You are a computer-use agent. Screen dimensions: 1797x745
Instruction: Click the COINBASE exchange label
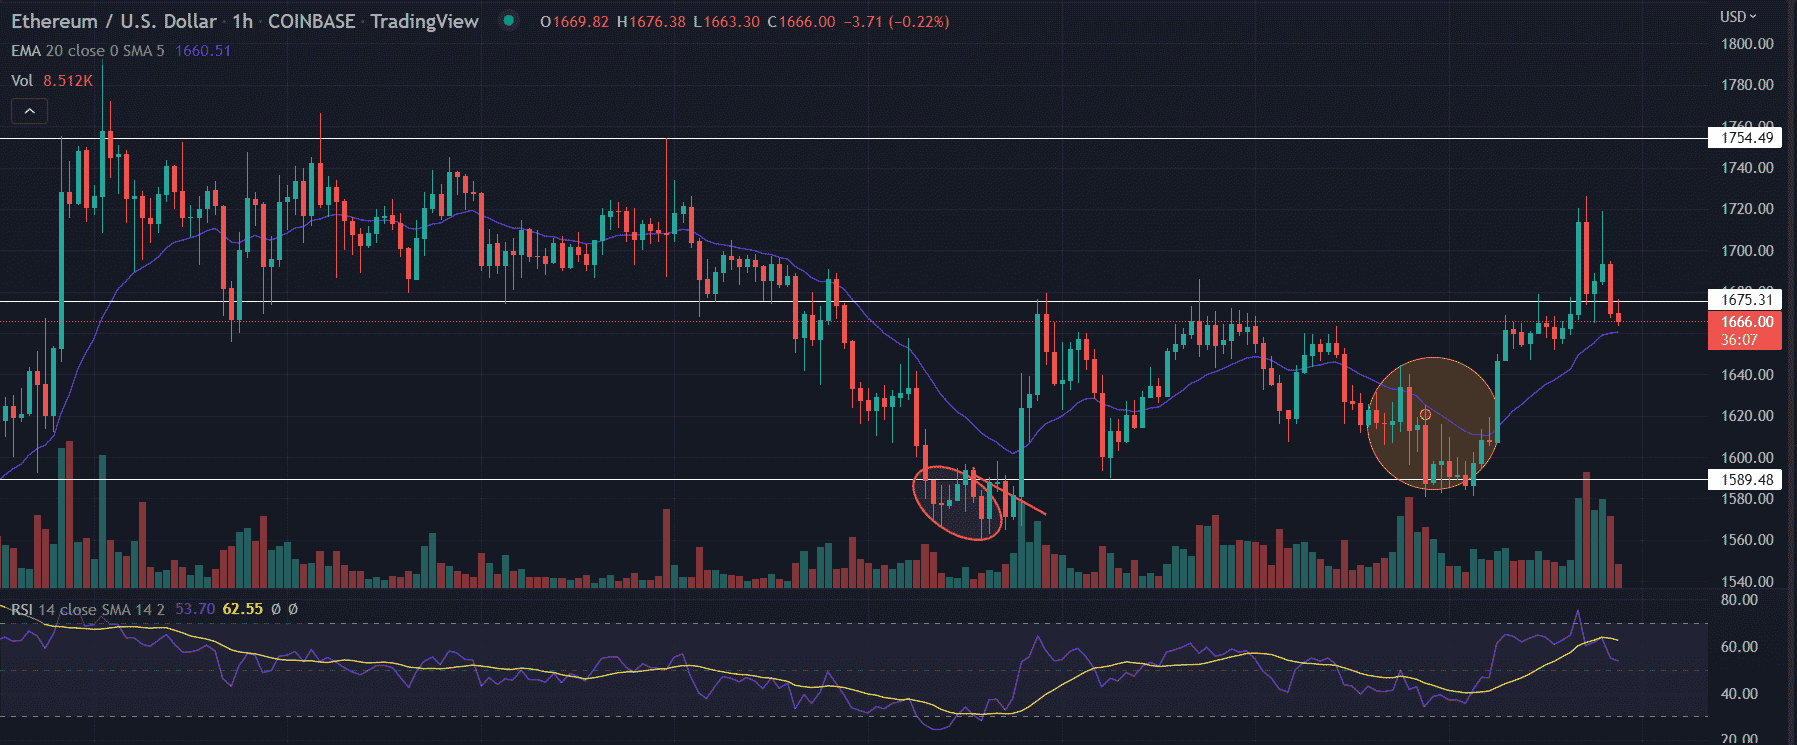coord(311,21)
